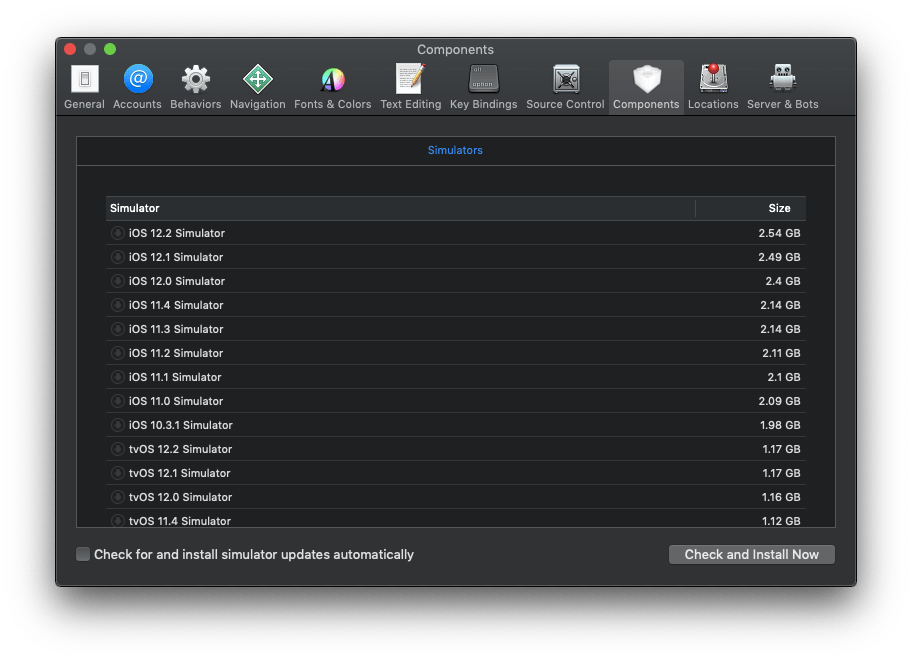Open the Behaviors preferences pane
The height and width of the screenshot is (660, 912).
195,87
